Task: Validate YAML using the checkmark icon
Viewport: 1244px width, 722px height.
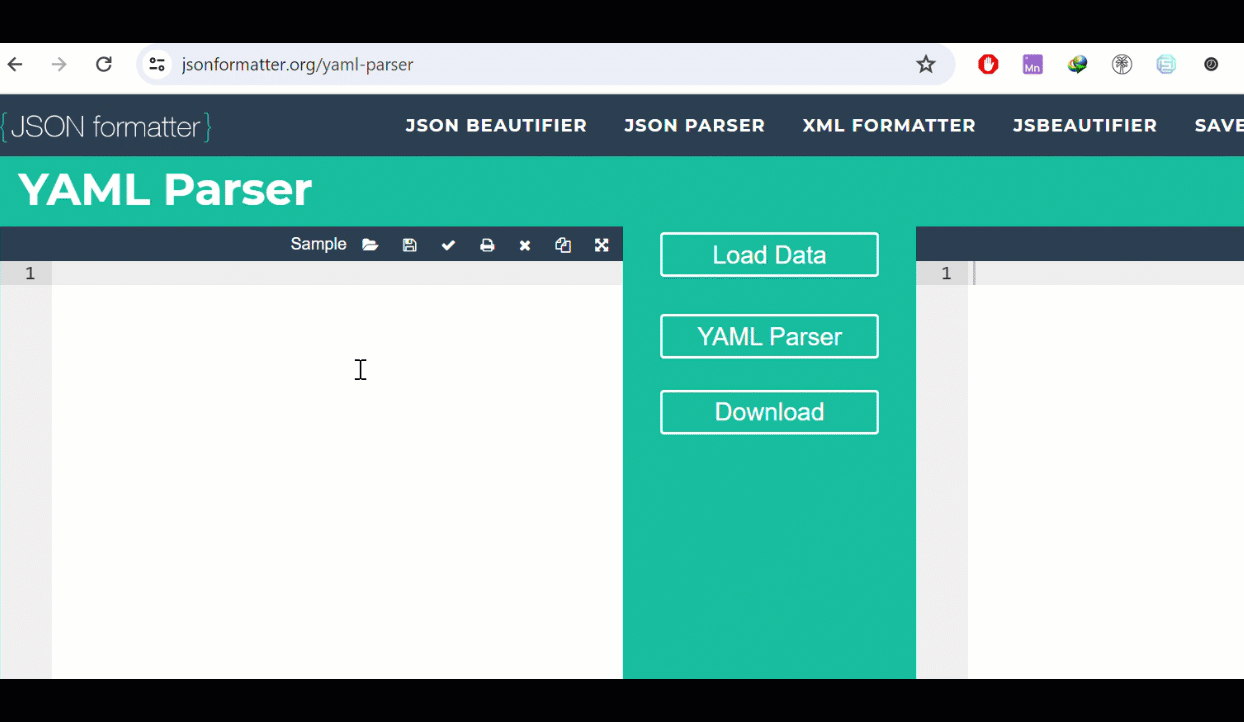Action: (x=448, y=244)
